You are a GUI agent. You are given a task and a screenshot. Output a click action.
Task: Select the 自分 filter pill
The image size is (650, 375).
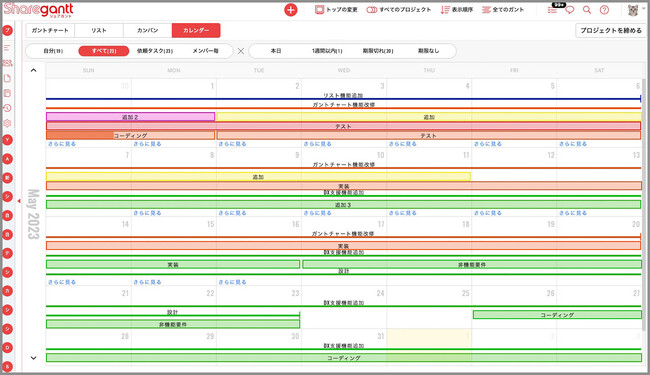pos(53,51)
